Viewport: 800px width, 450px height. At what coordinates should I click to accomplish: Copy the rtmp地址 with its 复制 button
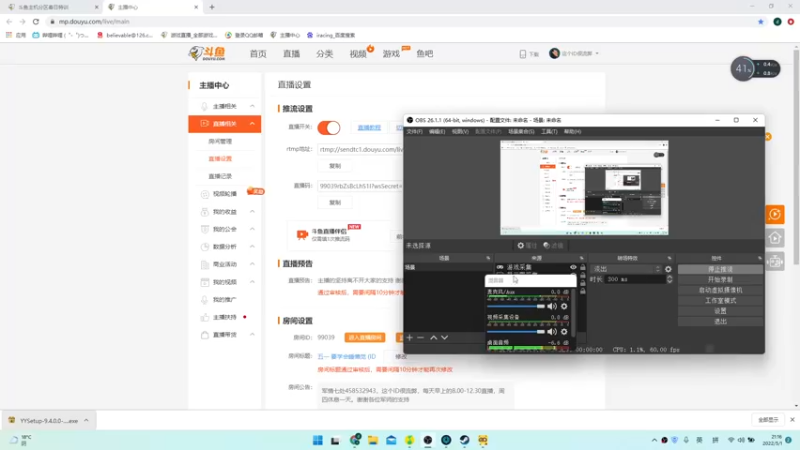tap(335, 166)
